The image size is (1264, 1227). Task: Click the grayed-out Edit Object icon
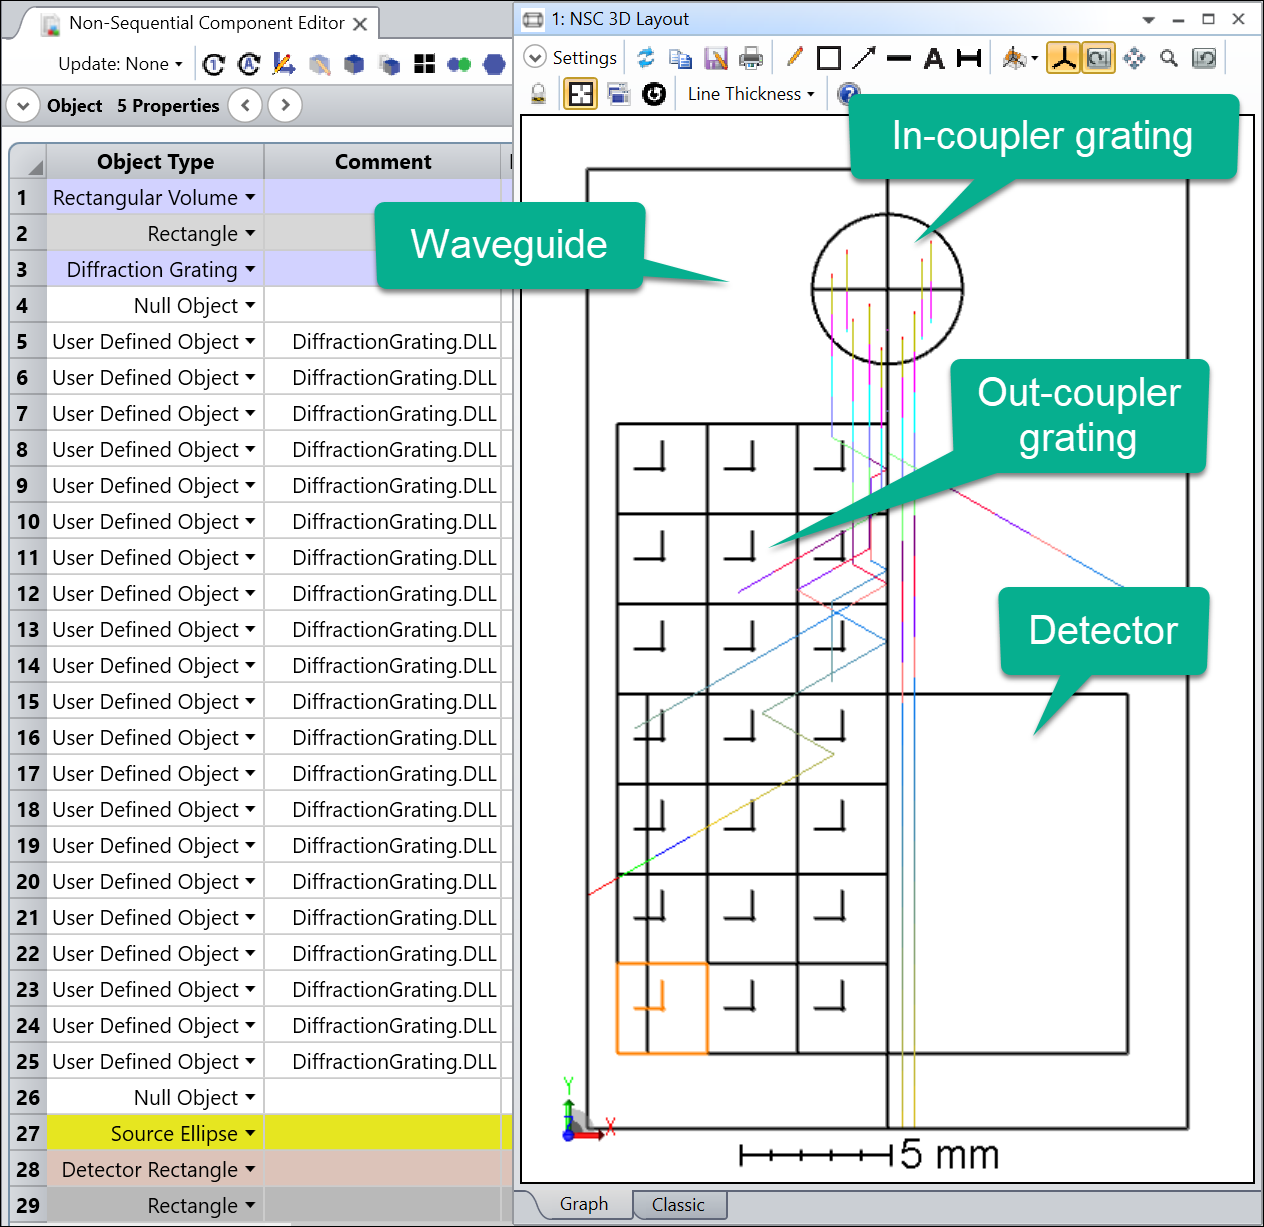click(x=319, y=65)
